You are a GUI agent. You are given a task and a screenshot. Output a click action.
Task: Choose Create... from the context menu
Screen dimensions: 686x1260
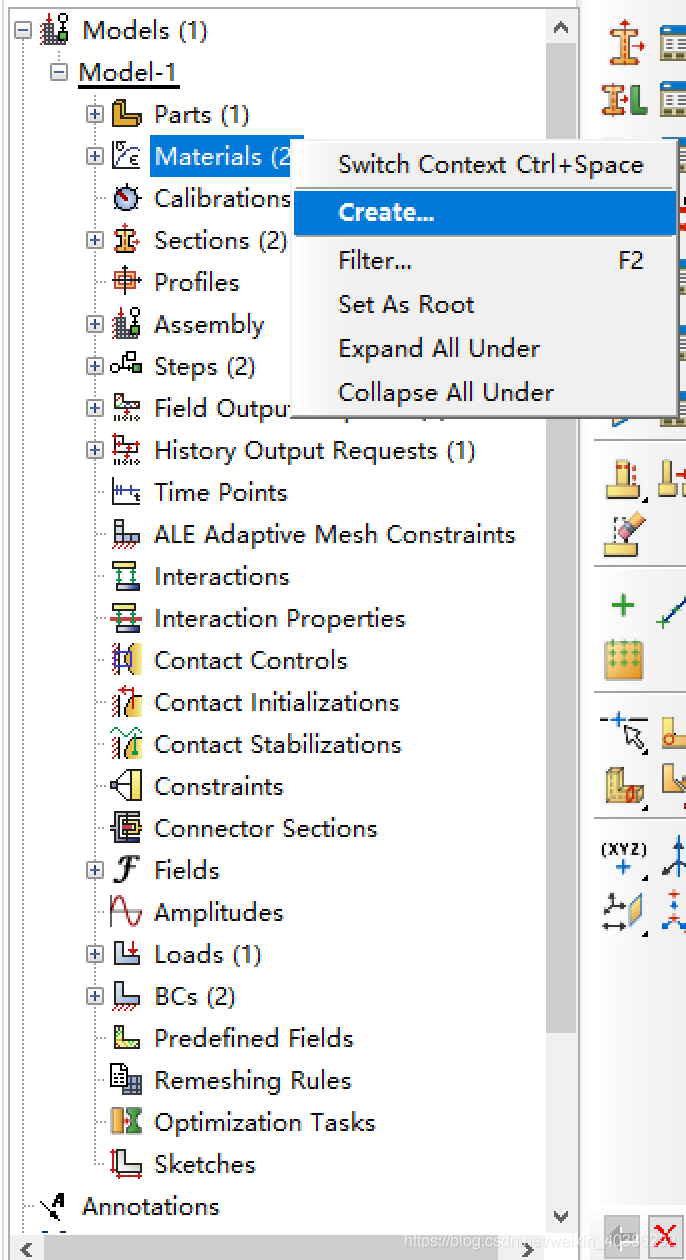[x=386, y=212]
